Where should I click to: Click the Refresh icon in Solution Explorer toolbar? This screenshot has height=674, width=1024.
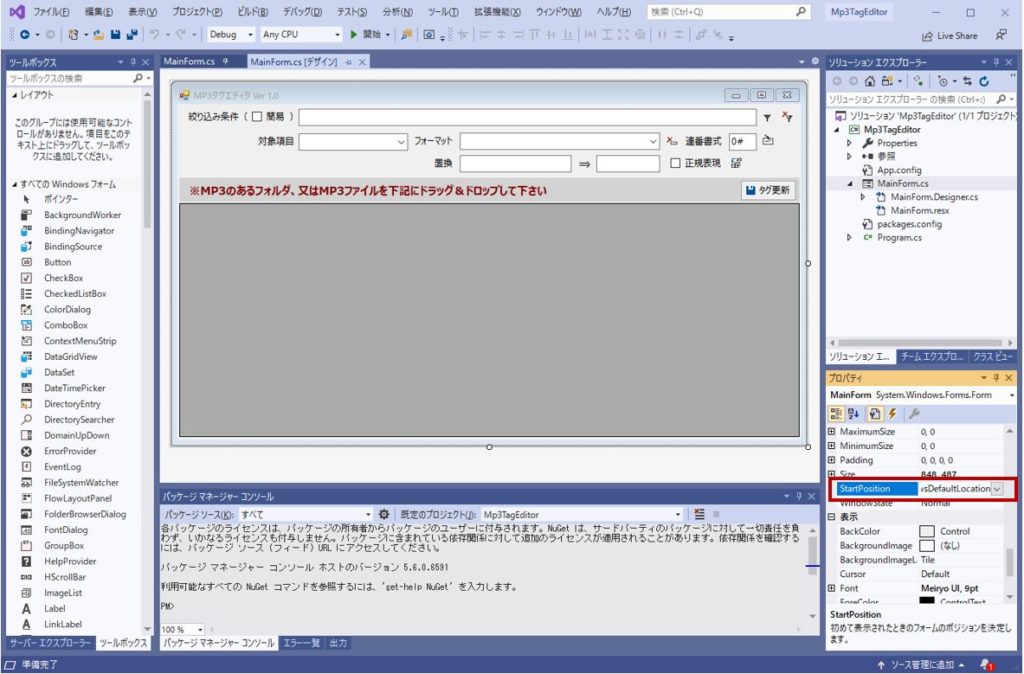coord(984,81)
